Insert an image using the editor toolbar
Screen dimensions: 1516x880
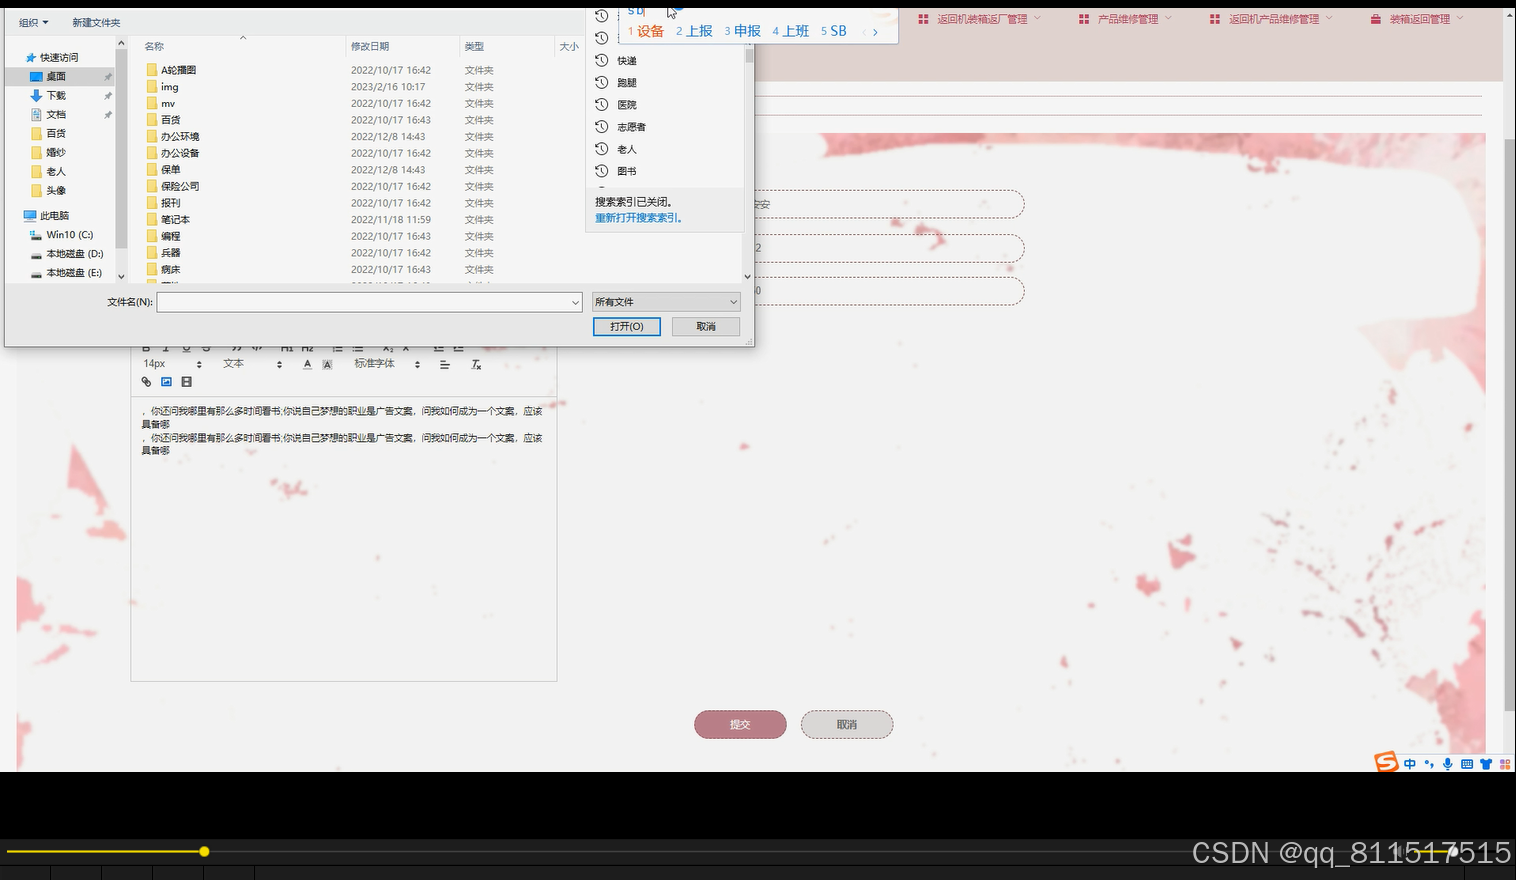click(166, 382)
